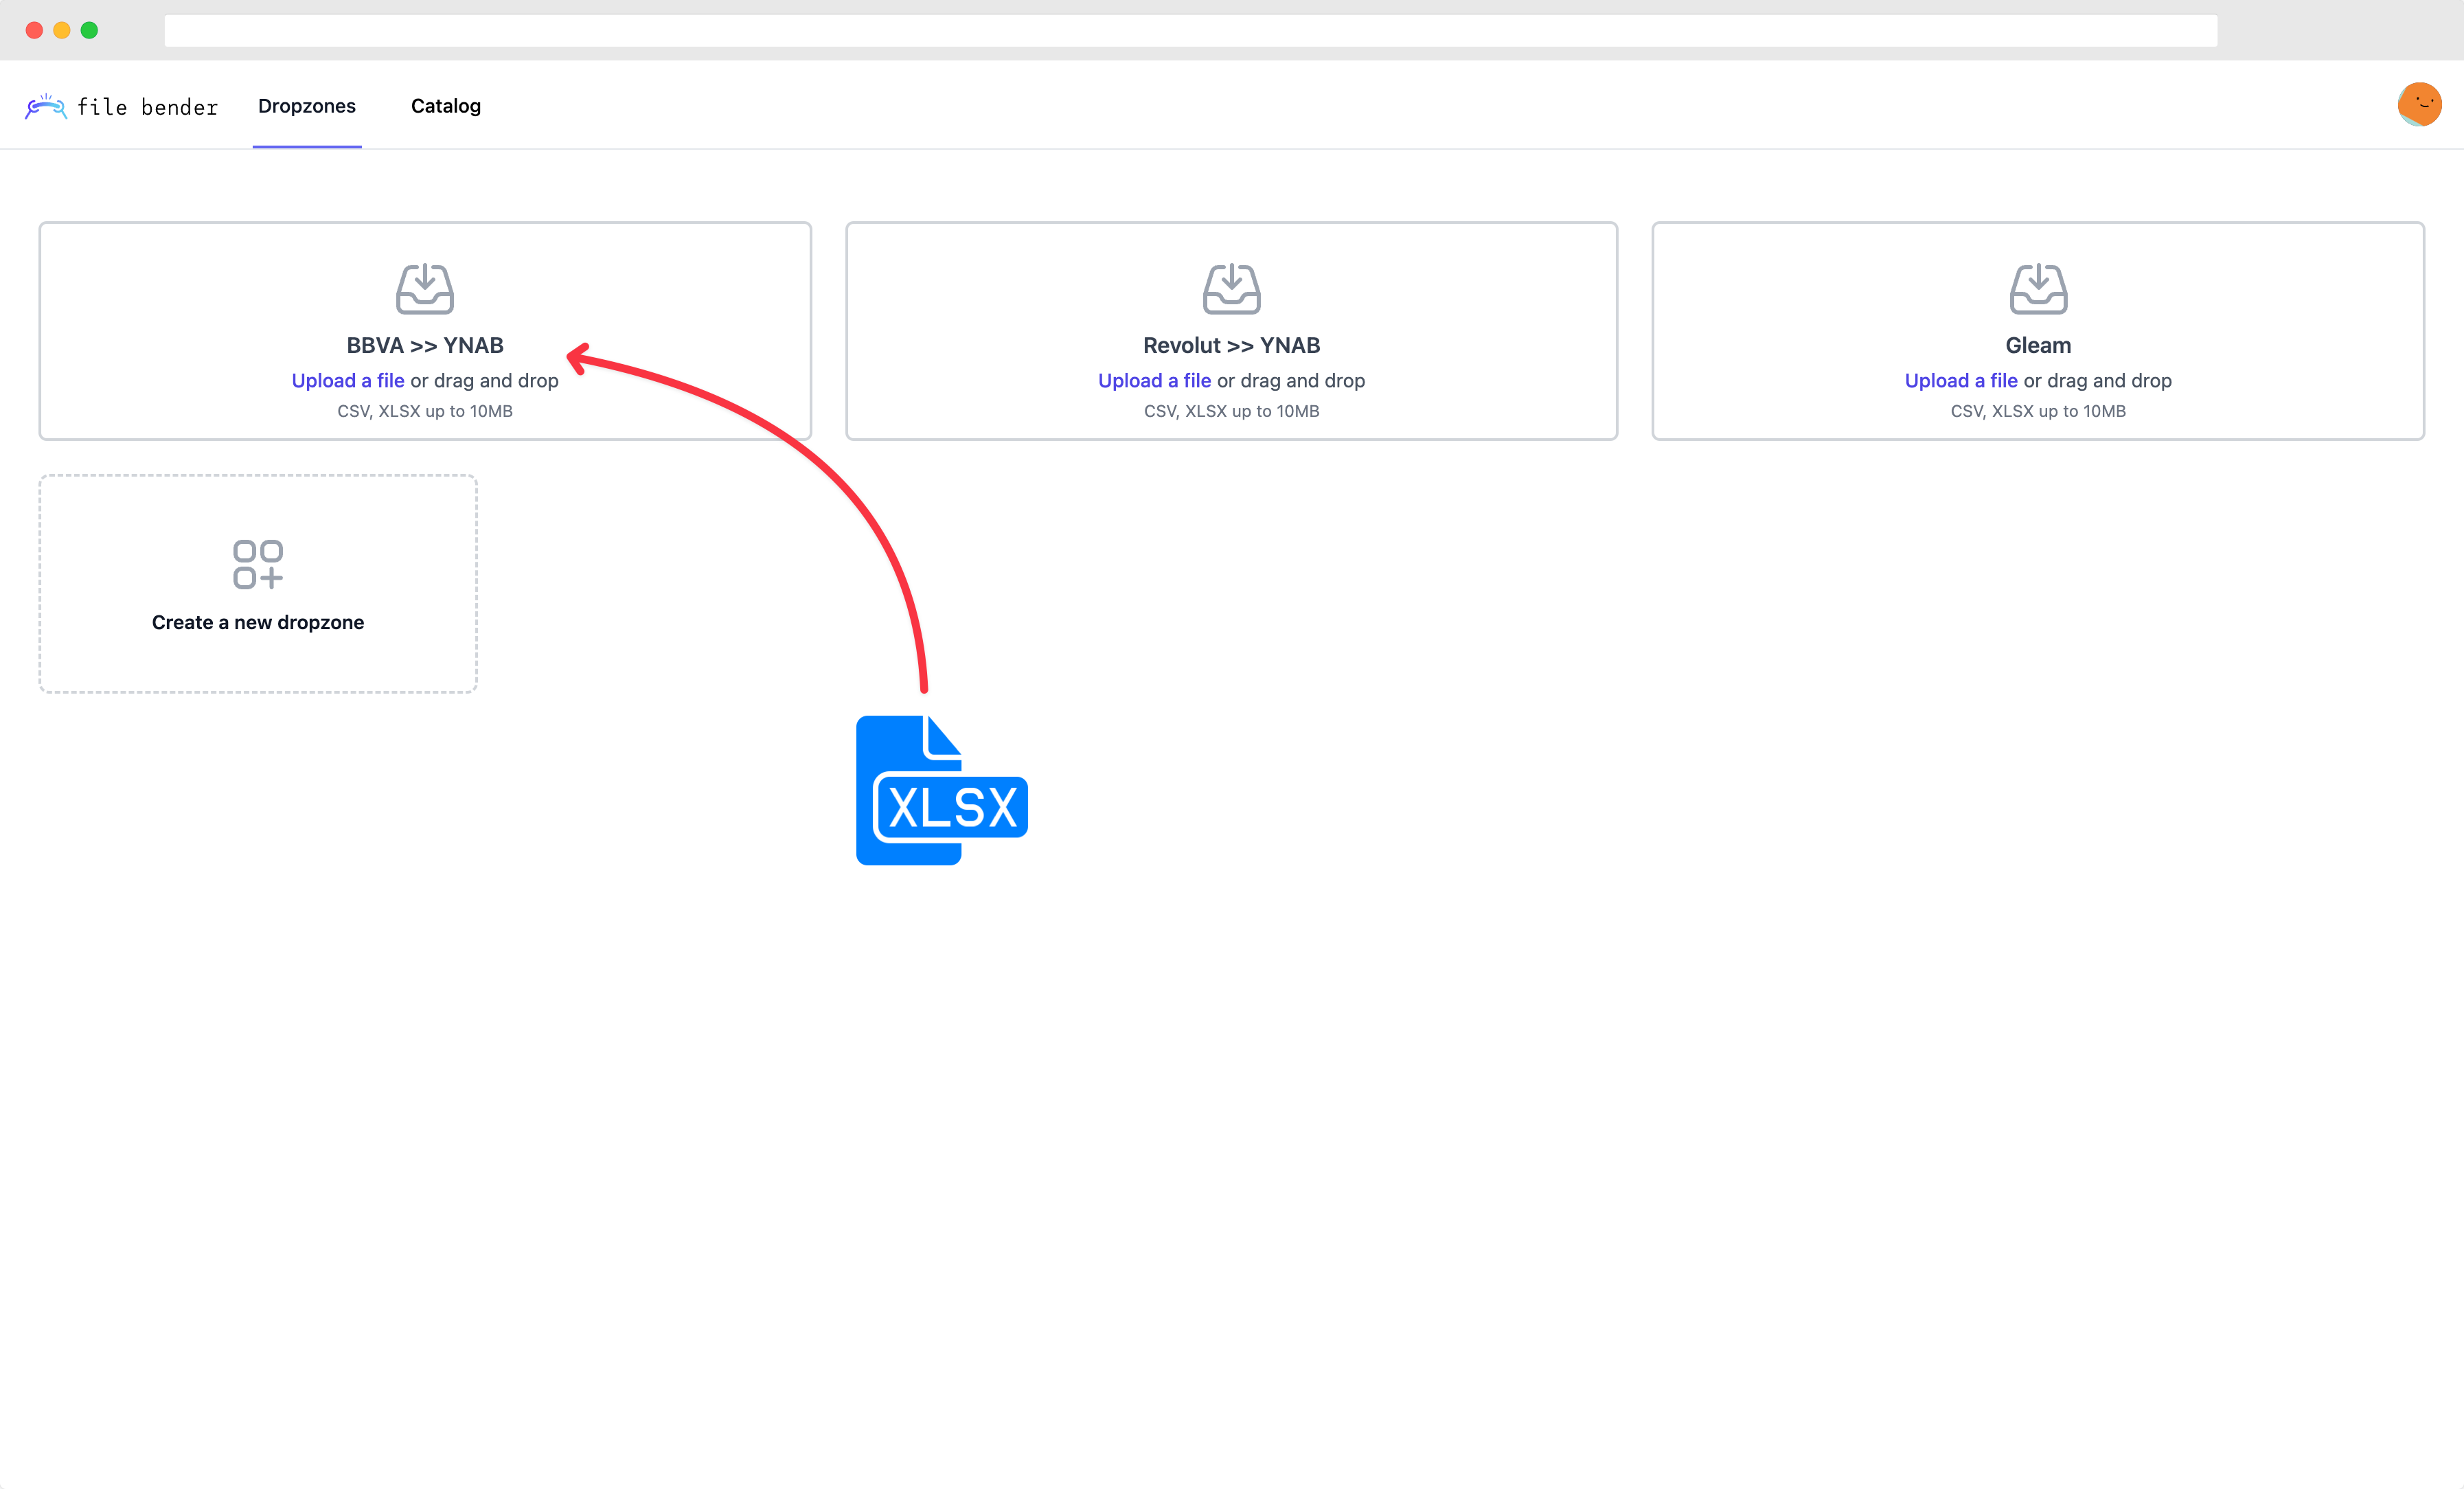Click Upload a file in Gleam dropzone
The width and height of the screenshot is (2464, 1489).
(x=1960, y=380)
